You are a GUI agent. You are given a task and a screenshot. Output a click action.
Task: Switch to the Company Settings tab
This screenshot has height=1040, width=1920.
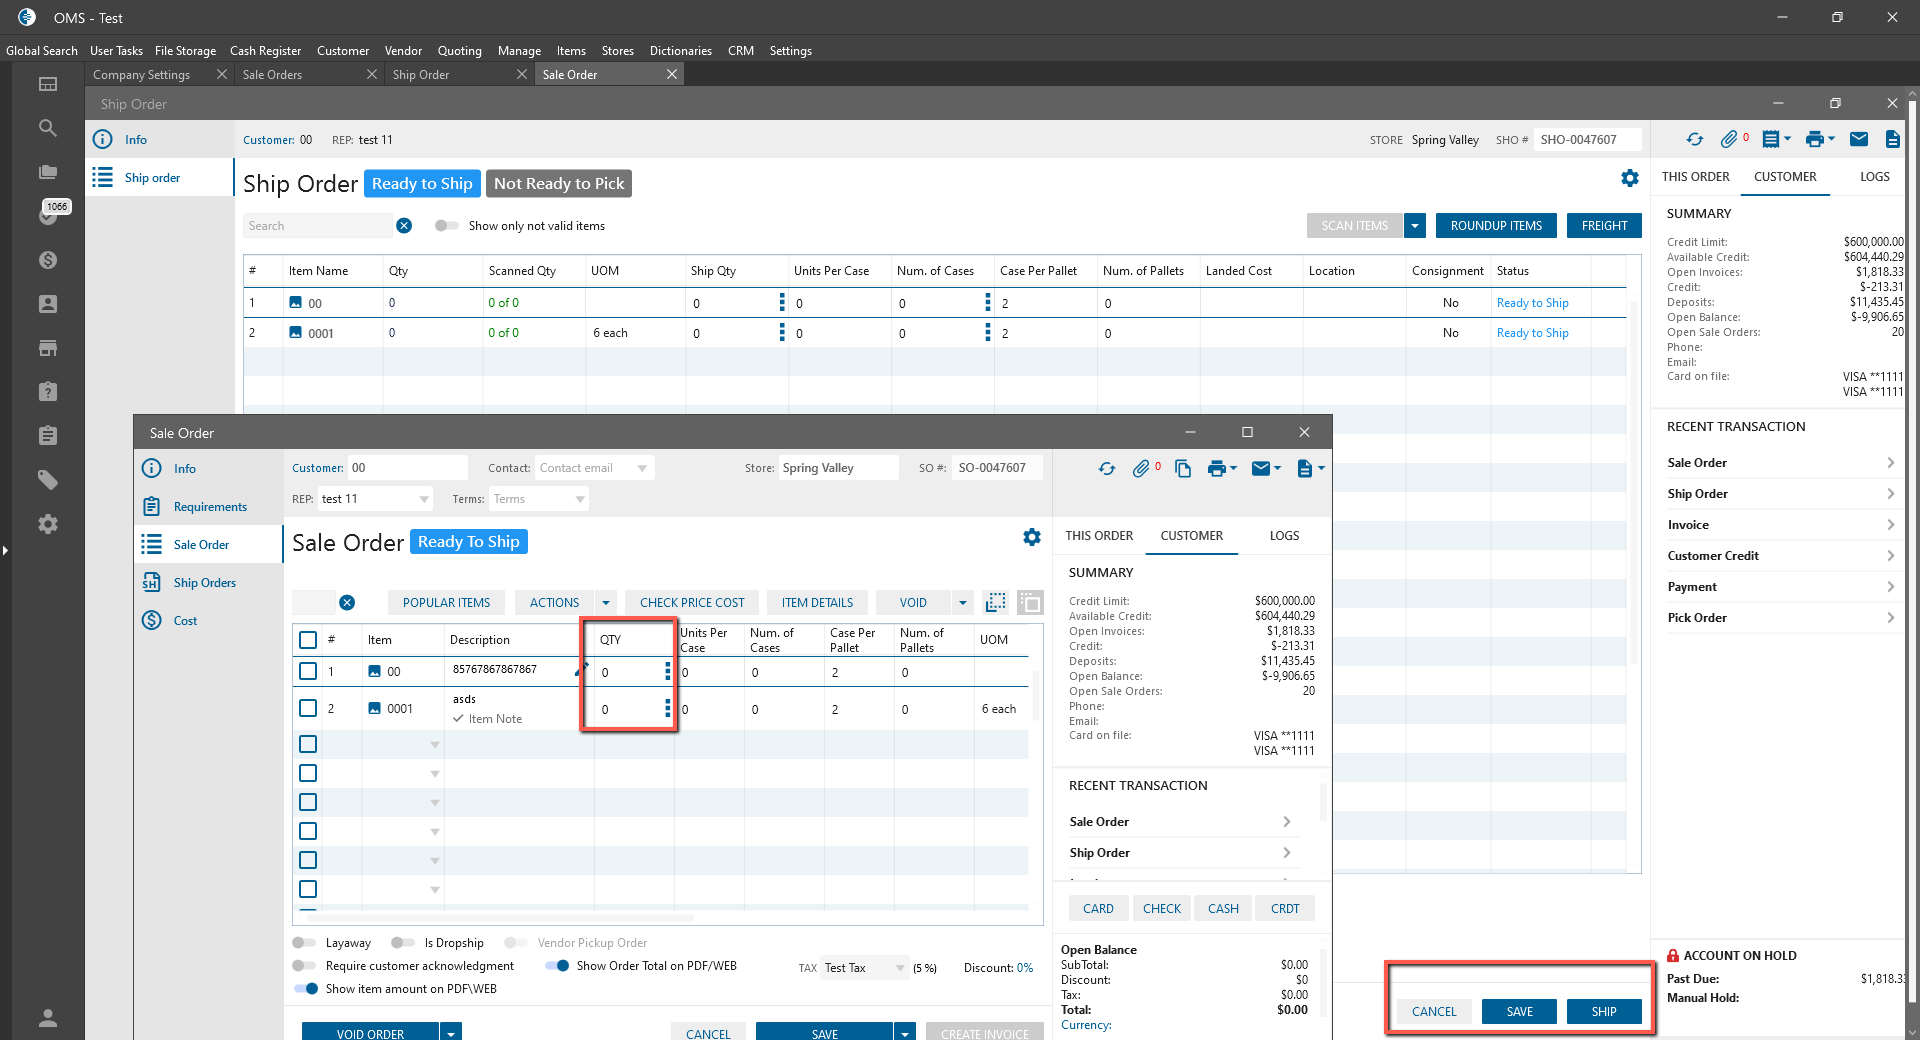[x=142, y=75]
